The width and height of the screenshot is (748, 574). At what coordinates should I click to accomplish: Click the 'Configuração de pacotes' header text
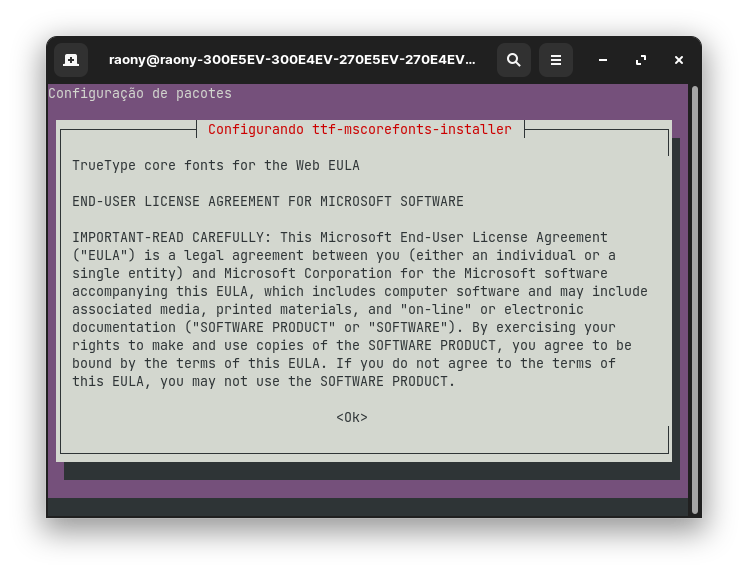click(x=140, y=94)
